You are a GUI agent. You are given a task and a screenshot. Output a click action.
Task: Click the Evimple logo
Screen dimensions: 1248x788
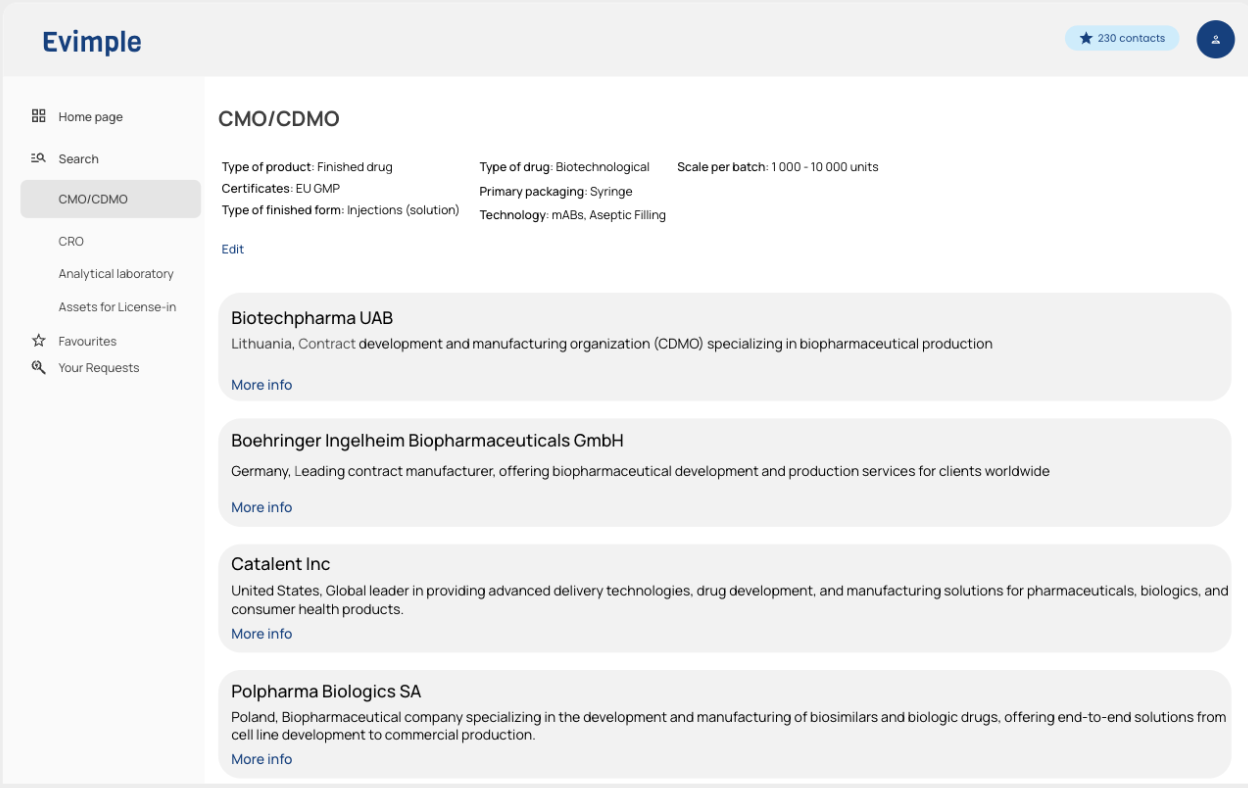coord(92,42)
